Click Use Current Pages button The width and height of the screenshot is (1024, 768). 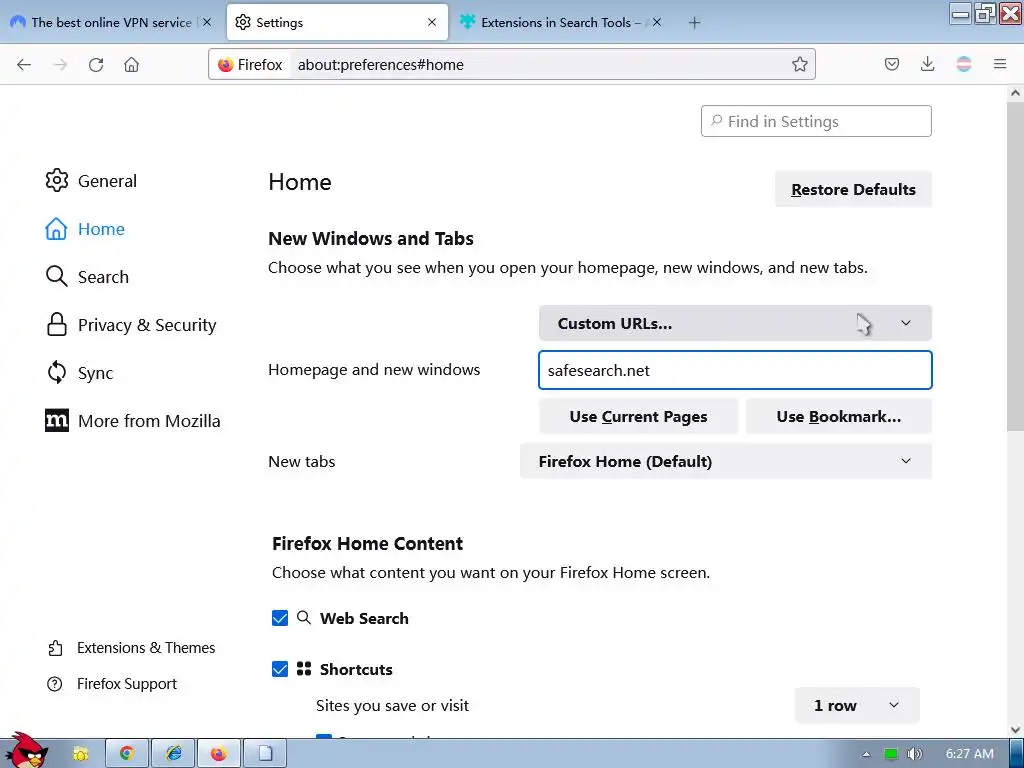click(638, 417)
